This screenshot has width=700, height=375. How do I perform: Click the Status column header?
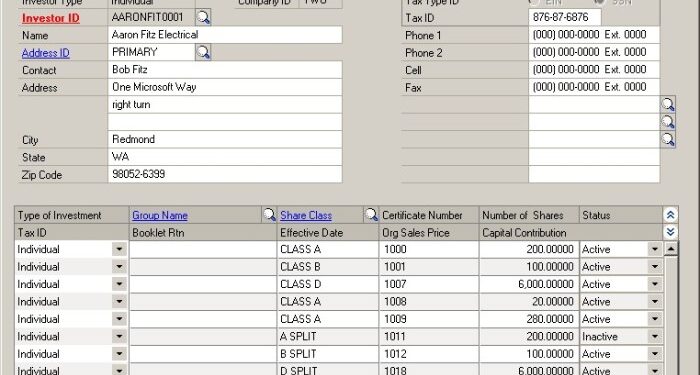point(621,215)
